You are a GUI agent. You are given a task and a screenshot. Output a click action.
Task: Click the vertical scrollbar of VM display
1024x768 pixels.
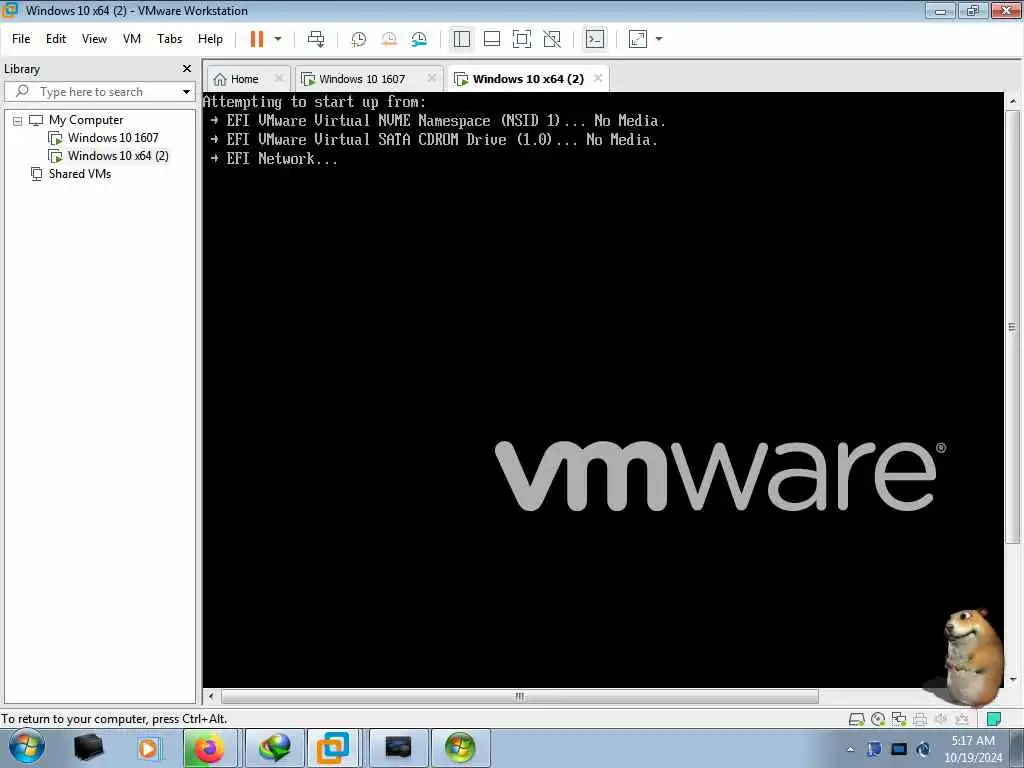click(x=1012, y=327)
